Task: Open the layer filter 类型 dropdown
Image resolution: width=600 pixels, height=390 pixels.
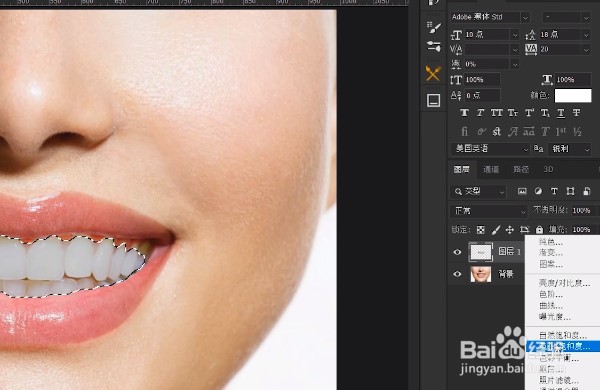Action: click(x=478, y=191)
